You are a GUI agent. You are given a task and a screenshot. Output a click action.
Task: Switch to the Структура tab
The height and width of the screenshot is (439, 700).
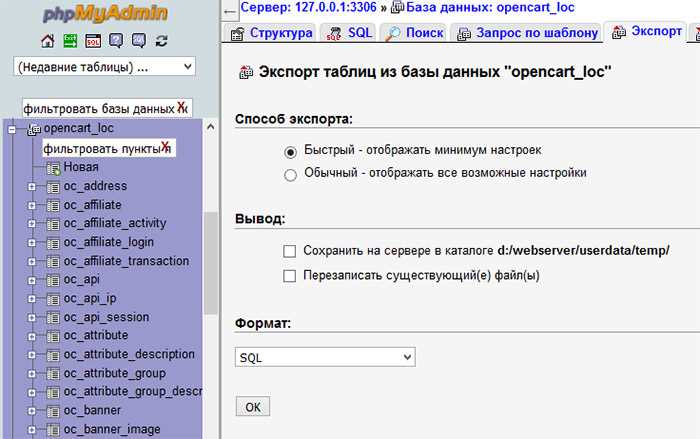tap(271, 33)
